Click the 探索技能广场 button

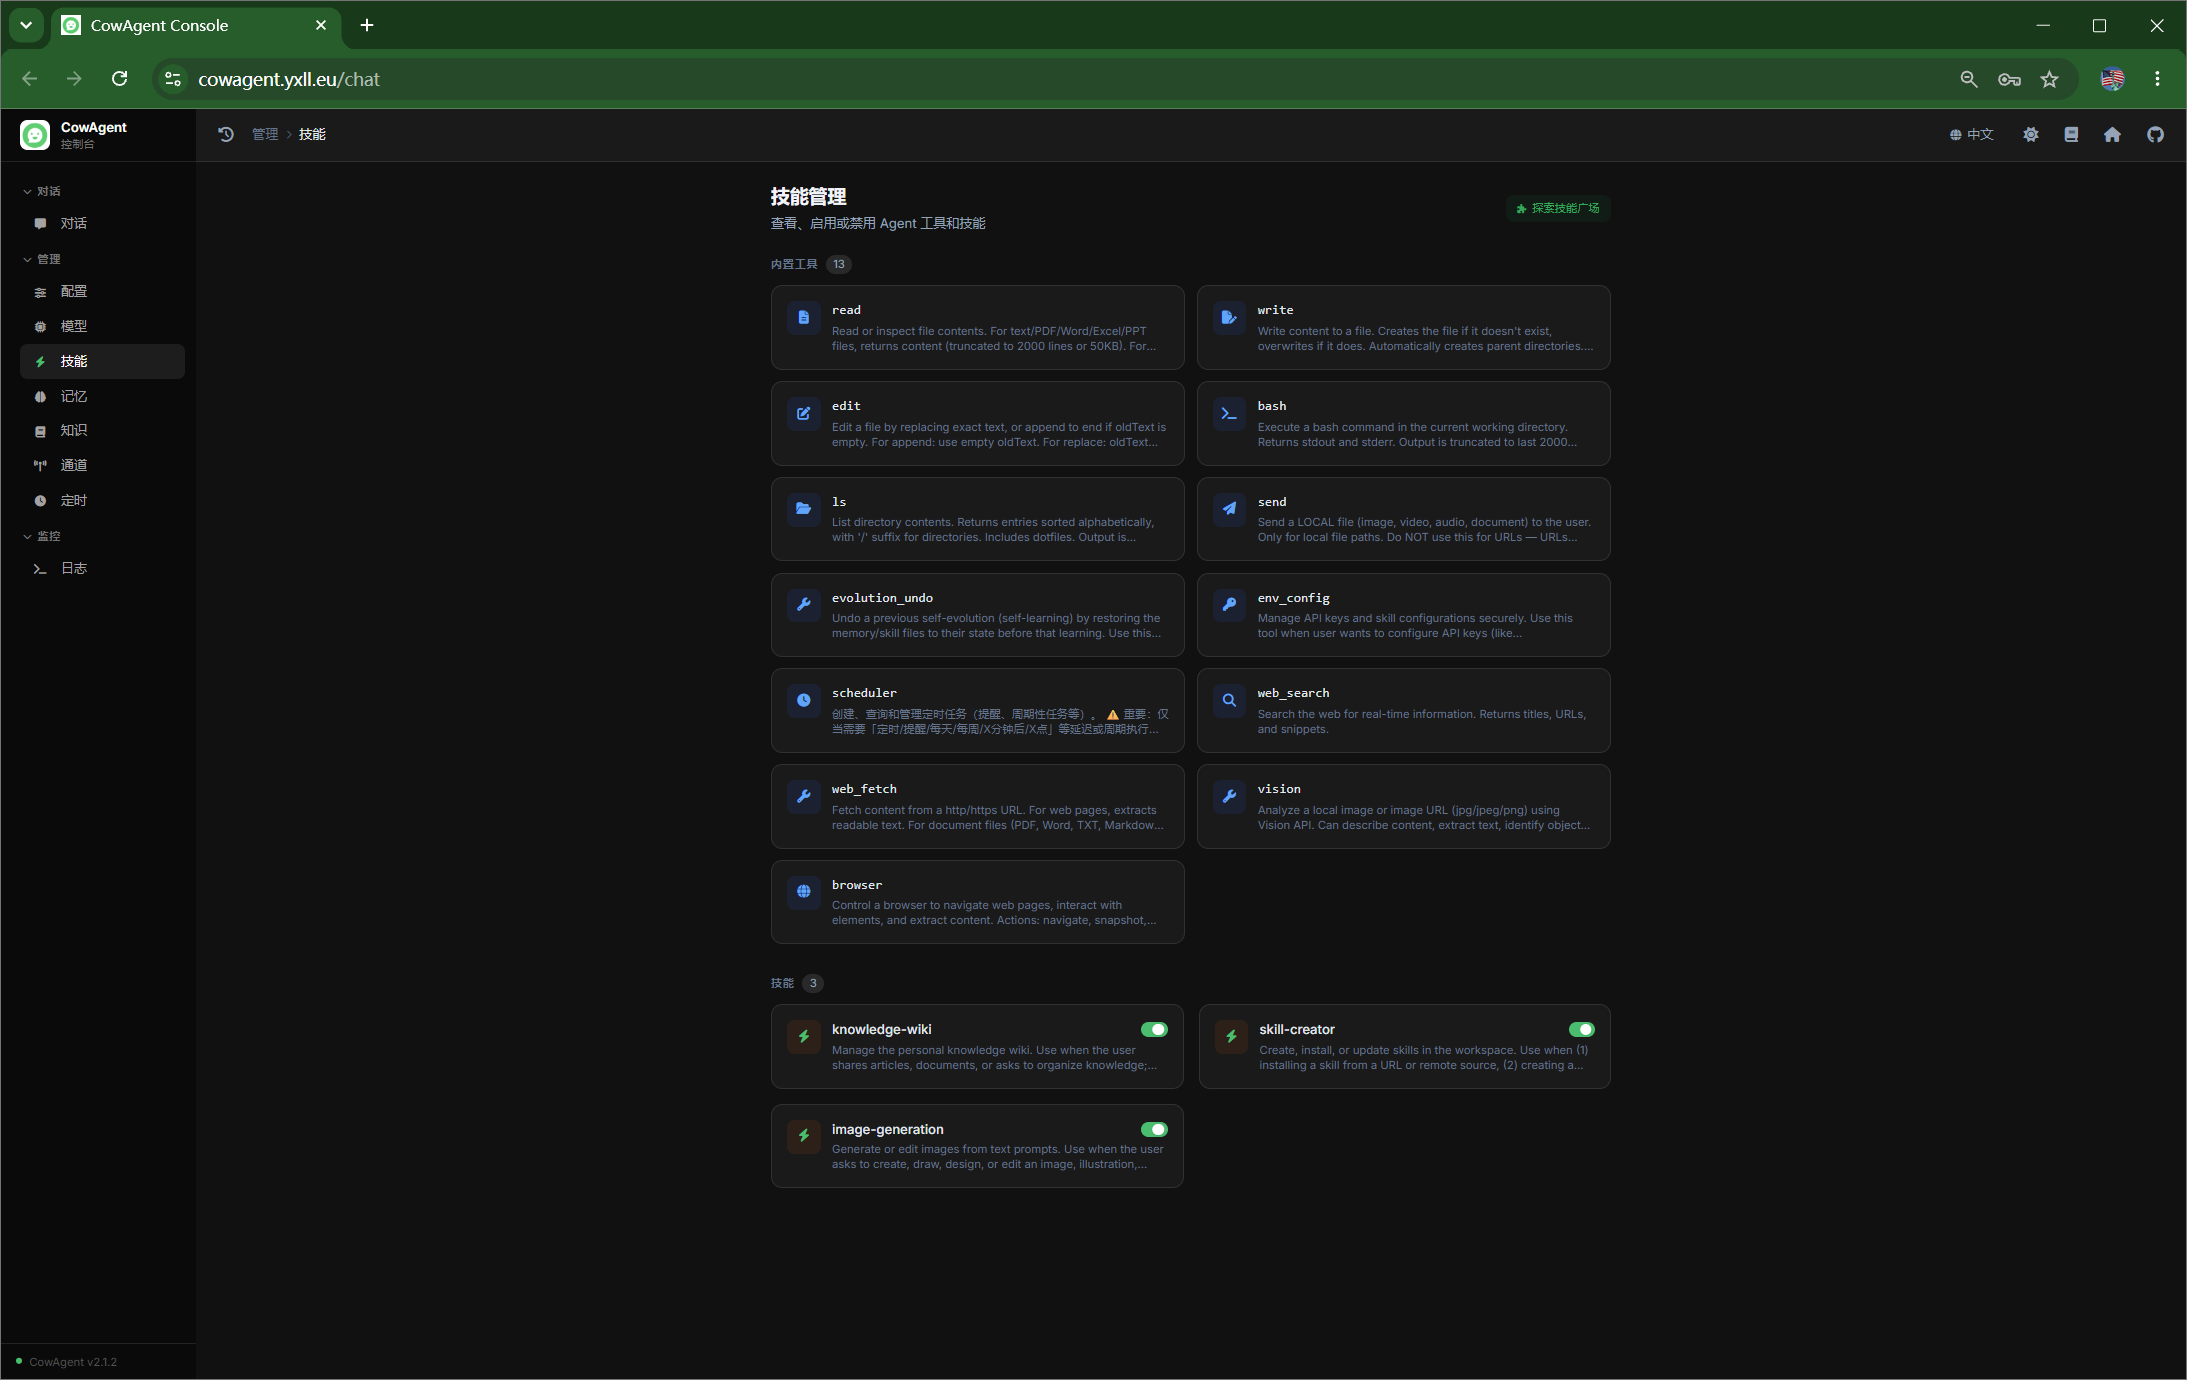pos(1558,208)
